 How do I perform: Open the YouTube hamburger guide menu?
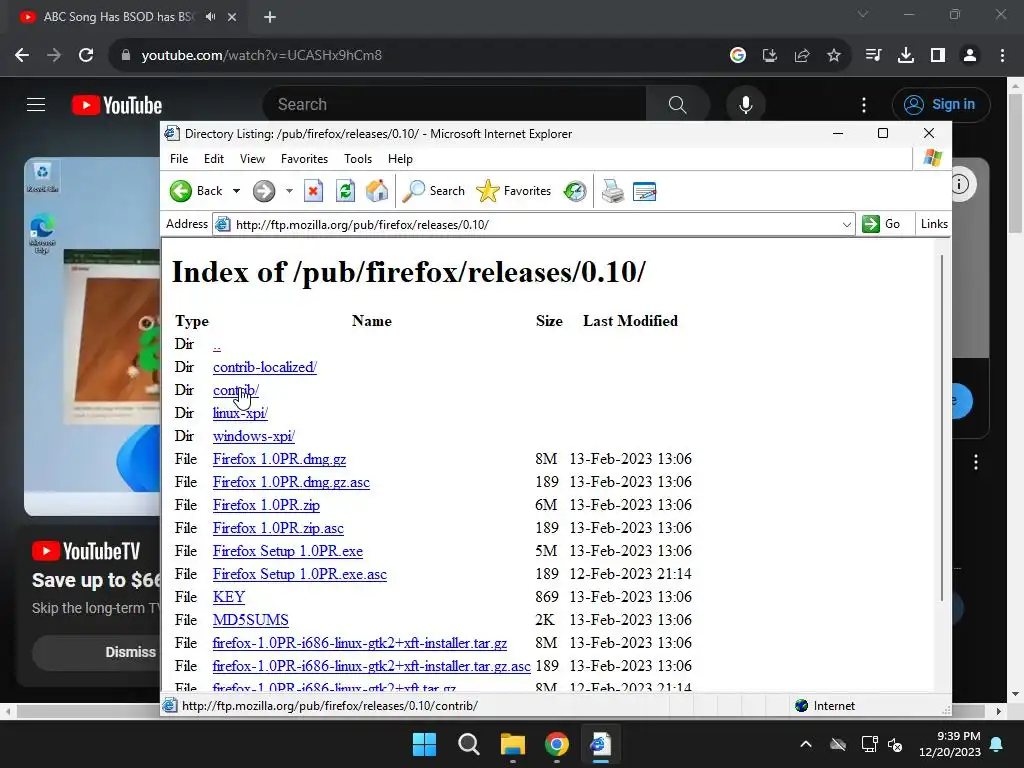click(x=36, y=104)
